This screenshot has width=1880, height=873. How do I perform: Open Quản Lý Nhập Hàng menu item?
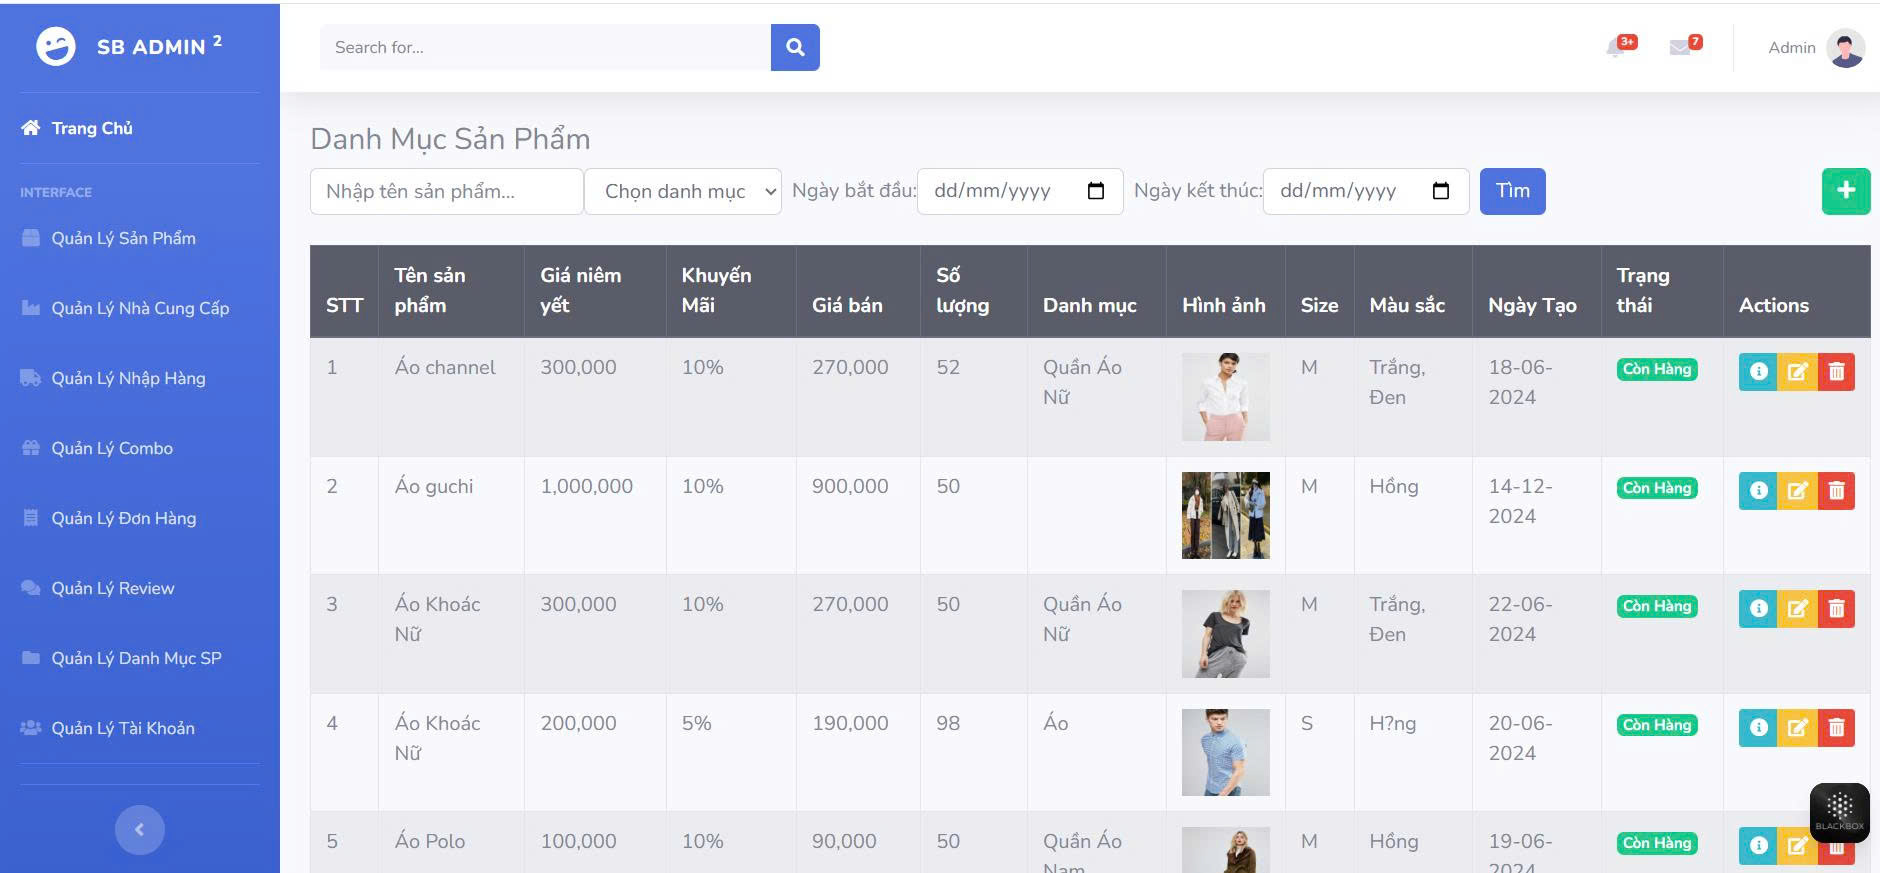click(128, 378)
